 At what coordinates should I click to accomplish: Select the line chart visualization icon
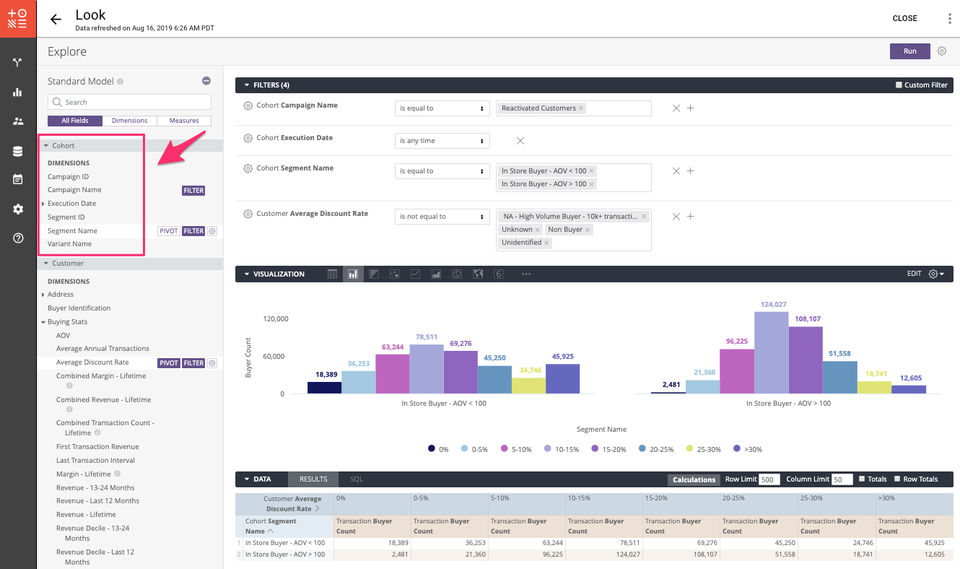[415, 274]
